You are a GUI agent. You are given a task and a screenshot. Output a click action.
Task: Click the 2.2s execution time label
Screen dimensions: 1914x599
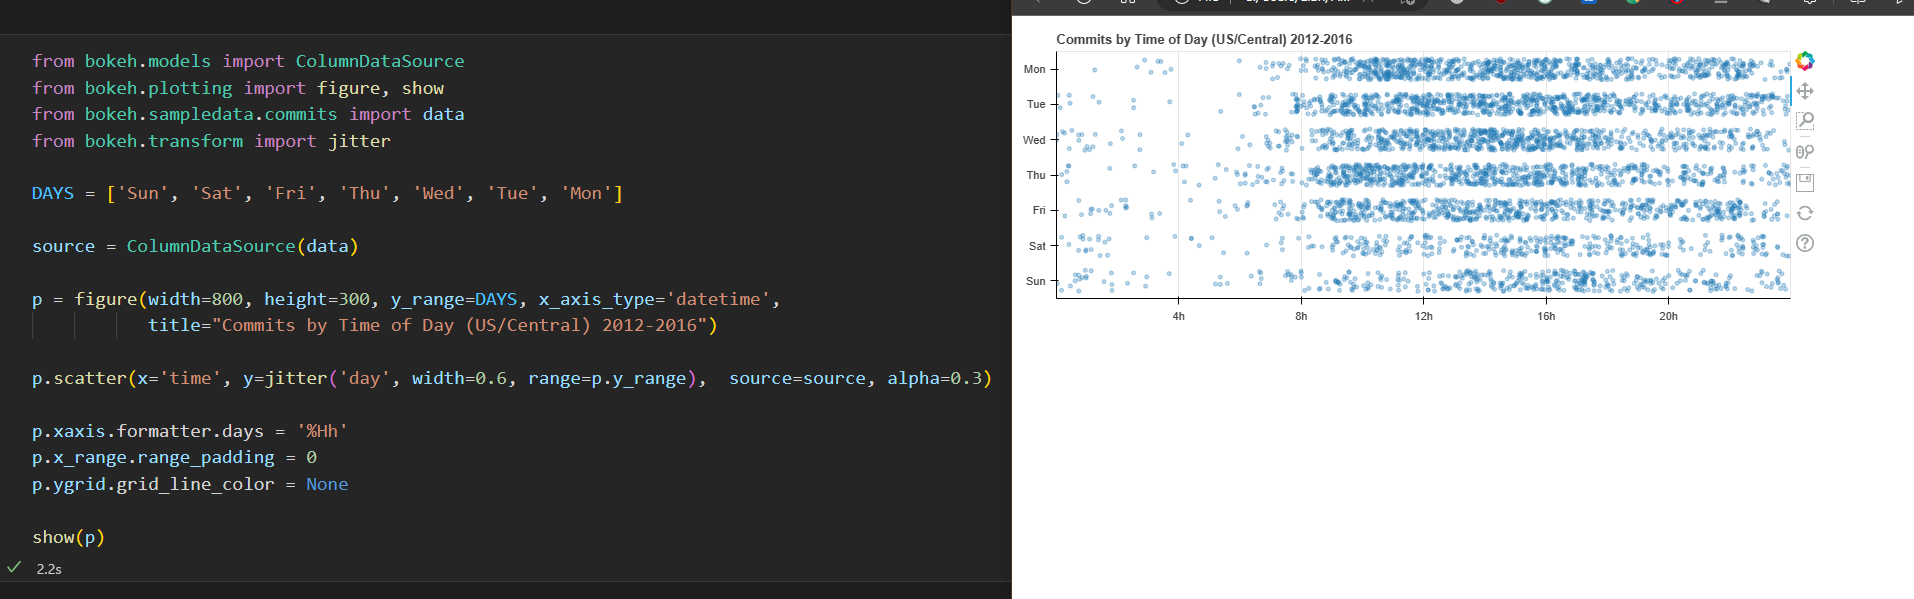pos(49,569)
